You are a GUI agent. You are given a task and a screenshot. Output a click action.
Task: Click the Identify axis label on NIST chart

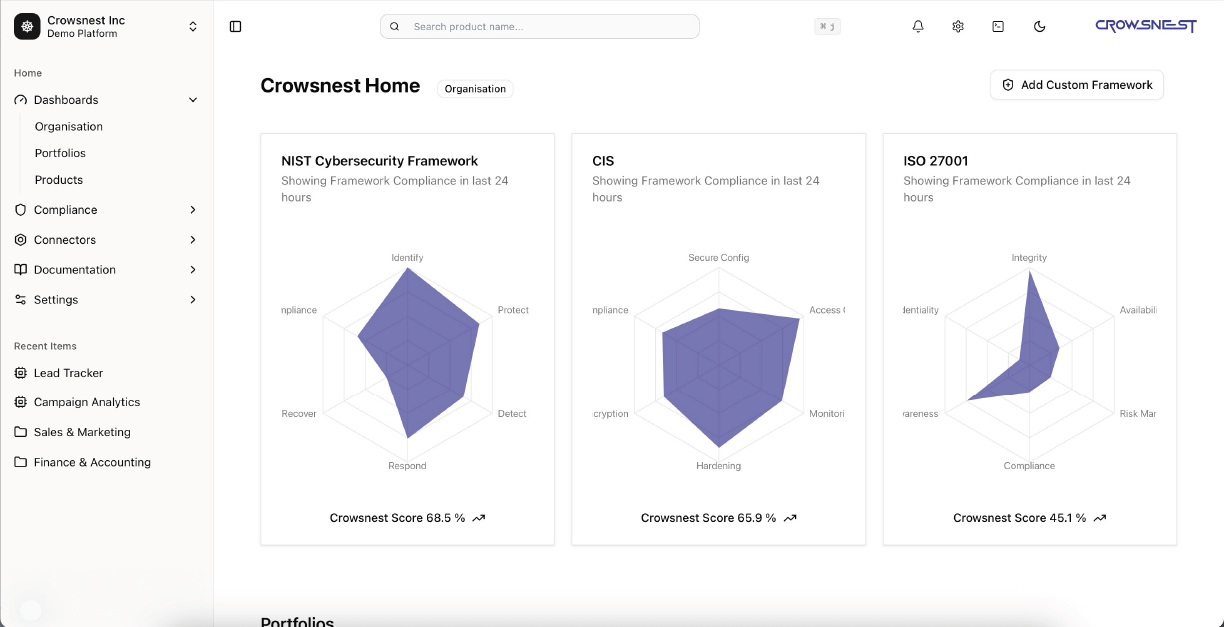[407, 258]
